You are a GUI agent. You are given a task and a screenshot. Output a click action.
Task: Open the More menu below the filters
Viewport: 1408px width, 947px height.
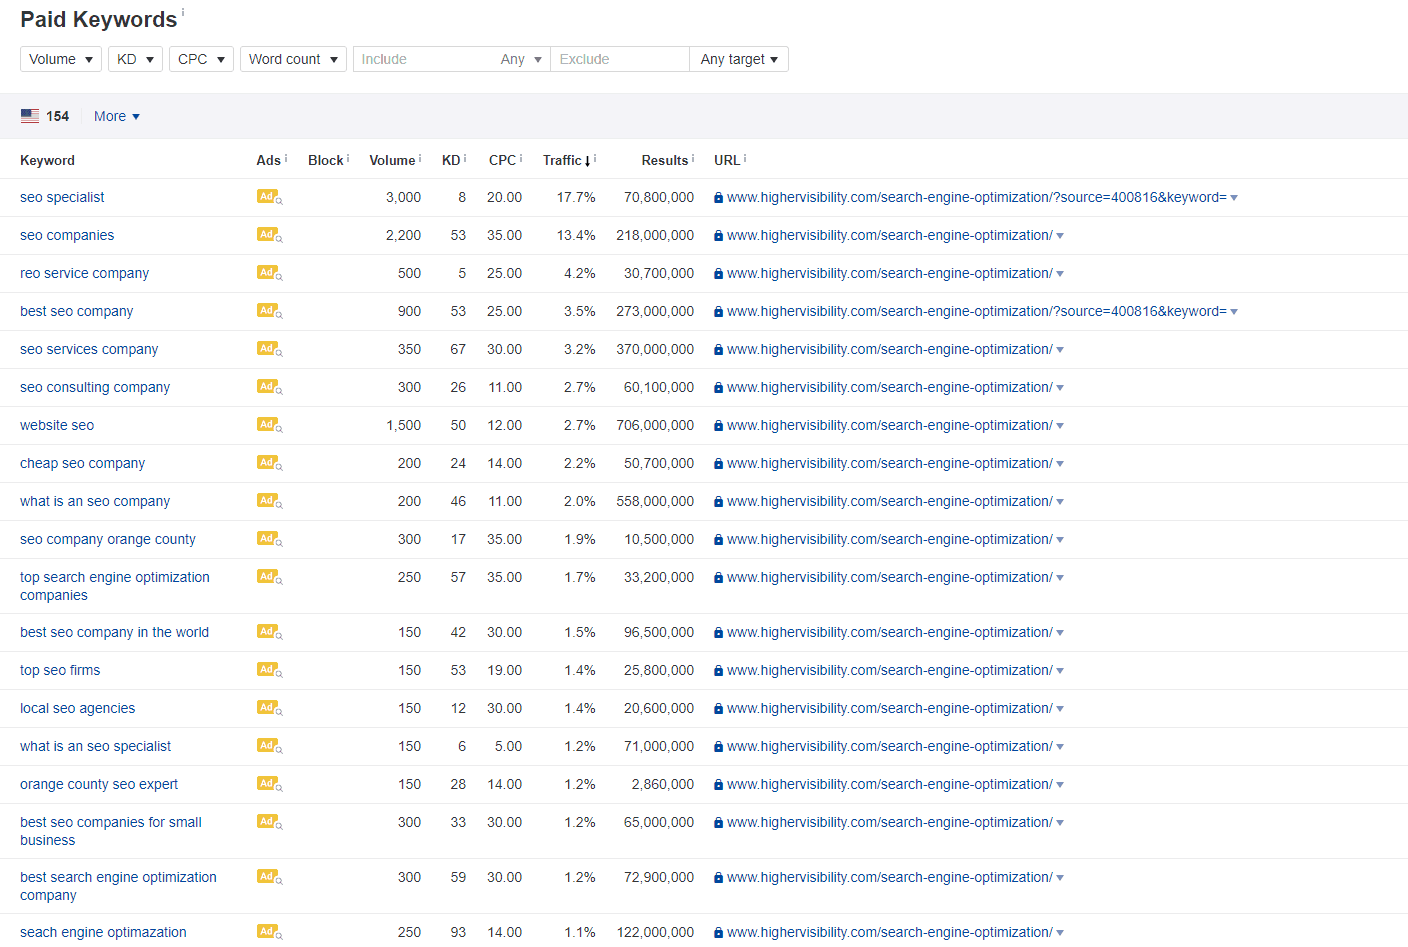pos(115,115)
